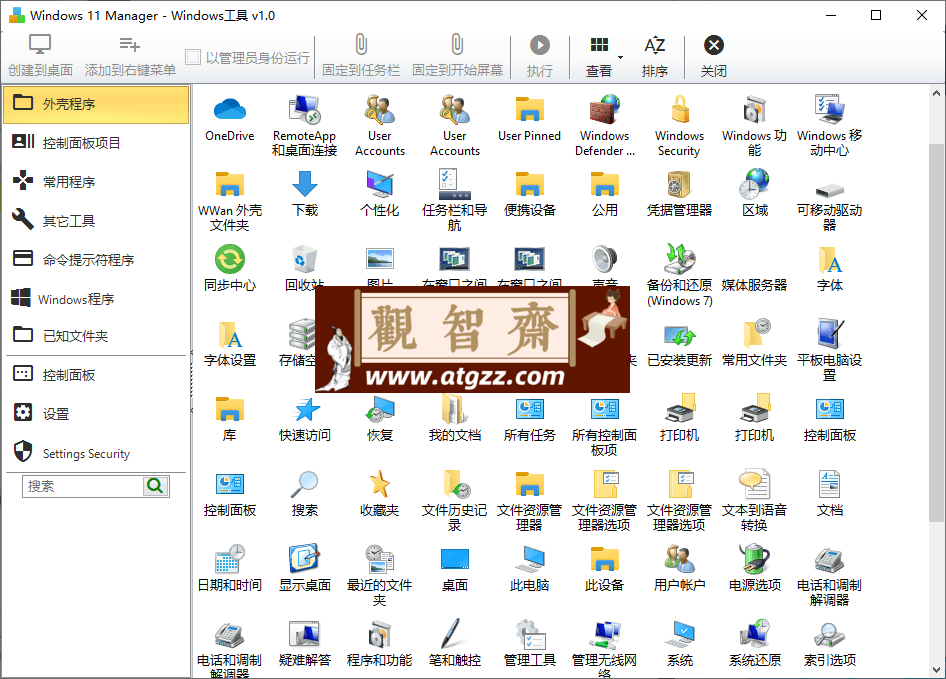Click 固定到开始屏幕 toolbar button
Viewport: 946px width, 679px height.
(x=457, y=57)
